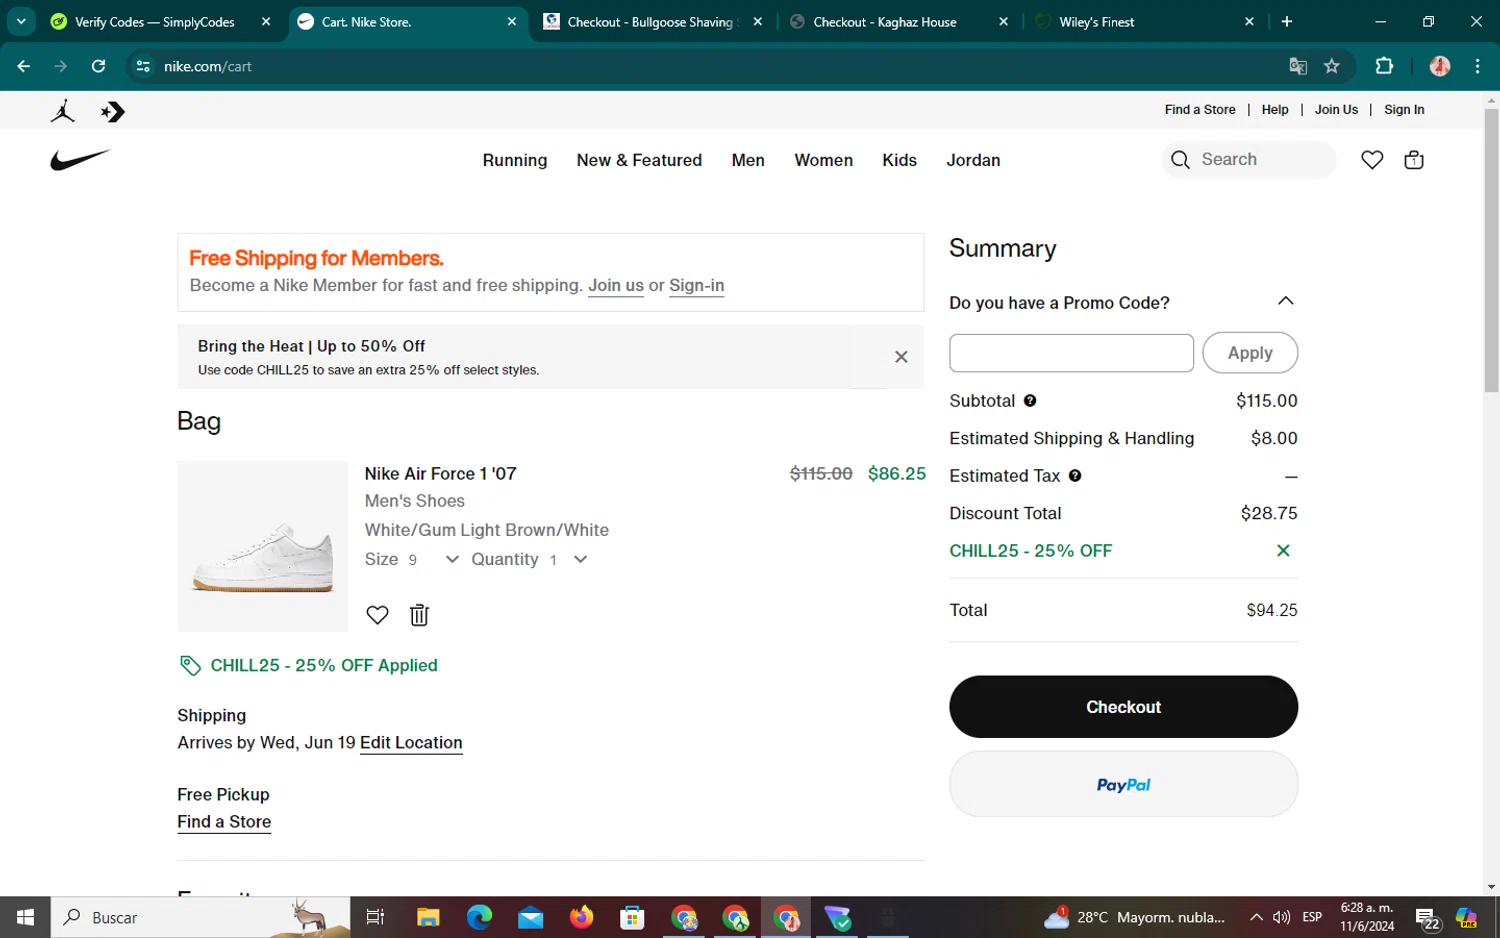
Task: Click the Apply promo button
Action: click(x=1250, y=353)
